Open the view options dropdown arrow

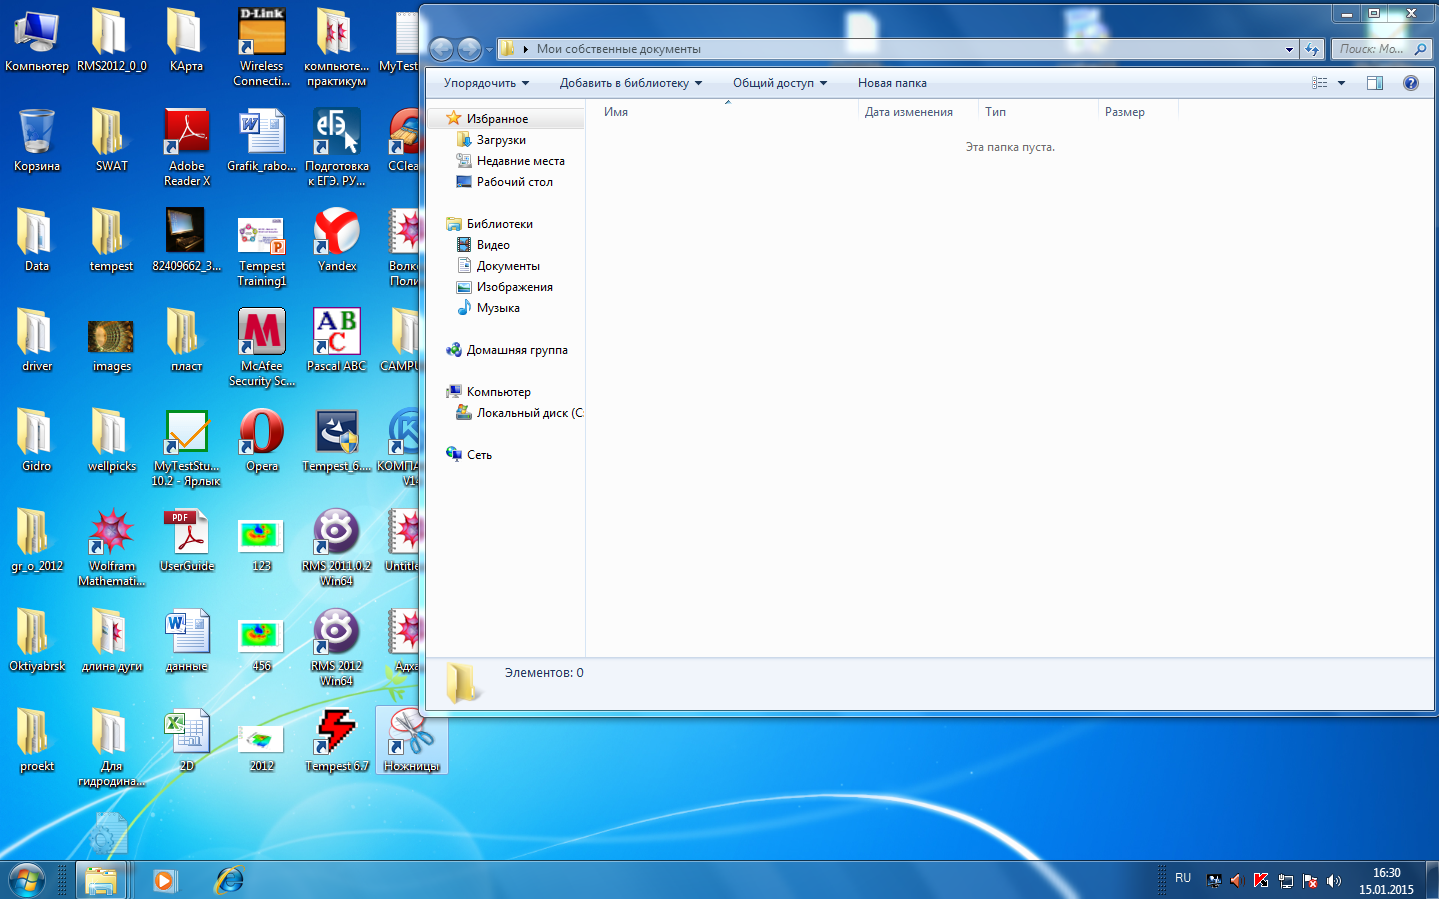click(x=1342, y=83)
